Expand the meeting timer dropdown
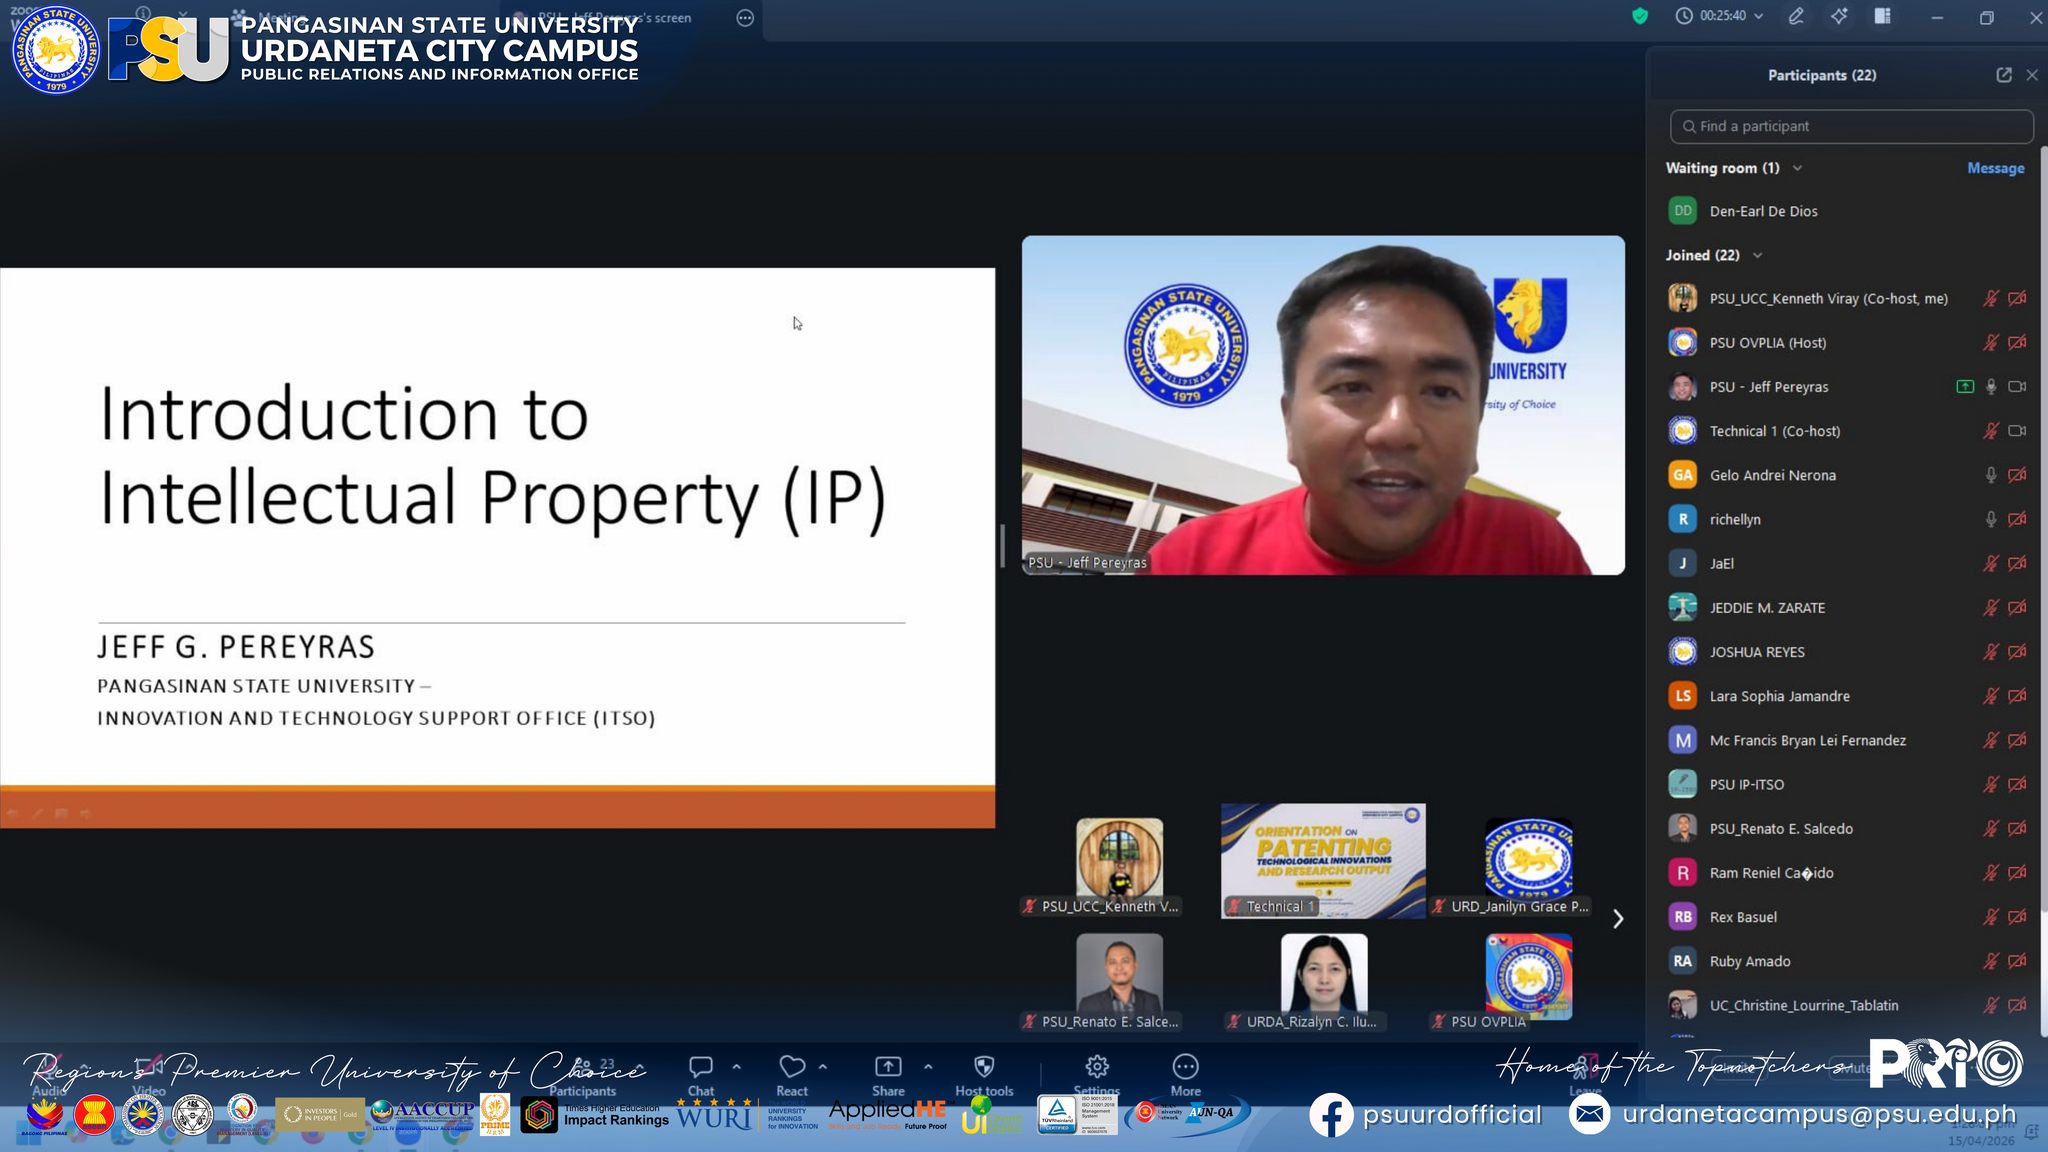Viewport: 2048px width, 1152px height. [x=1759, y=16]
